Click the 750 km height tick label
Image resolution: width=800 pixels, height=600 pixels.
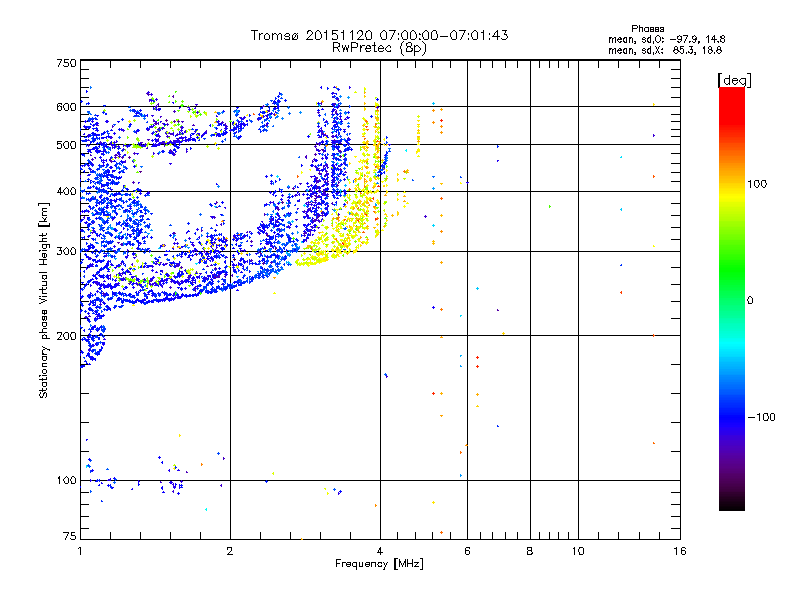(66, 63)
